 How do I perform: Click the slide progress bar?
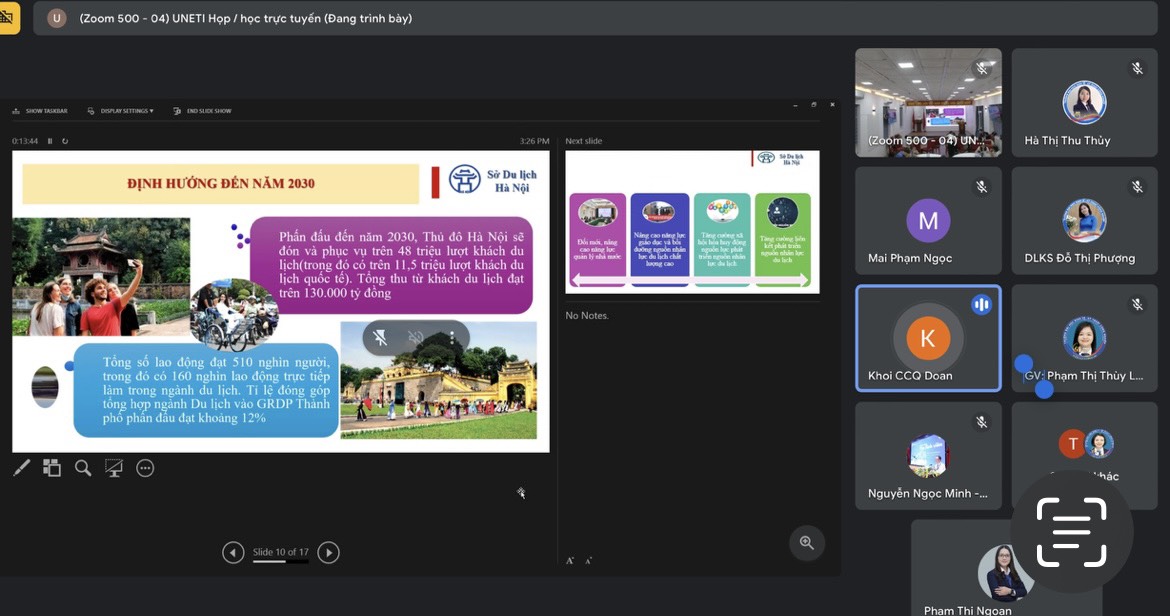pyautogui.click(x=280, y=562)
